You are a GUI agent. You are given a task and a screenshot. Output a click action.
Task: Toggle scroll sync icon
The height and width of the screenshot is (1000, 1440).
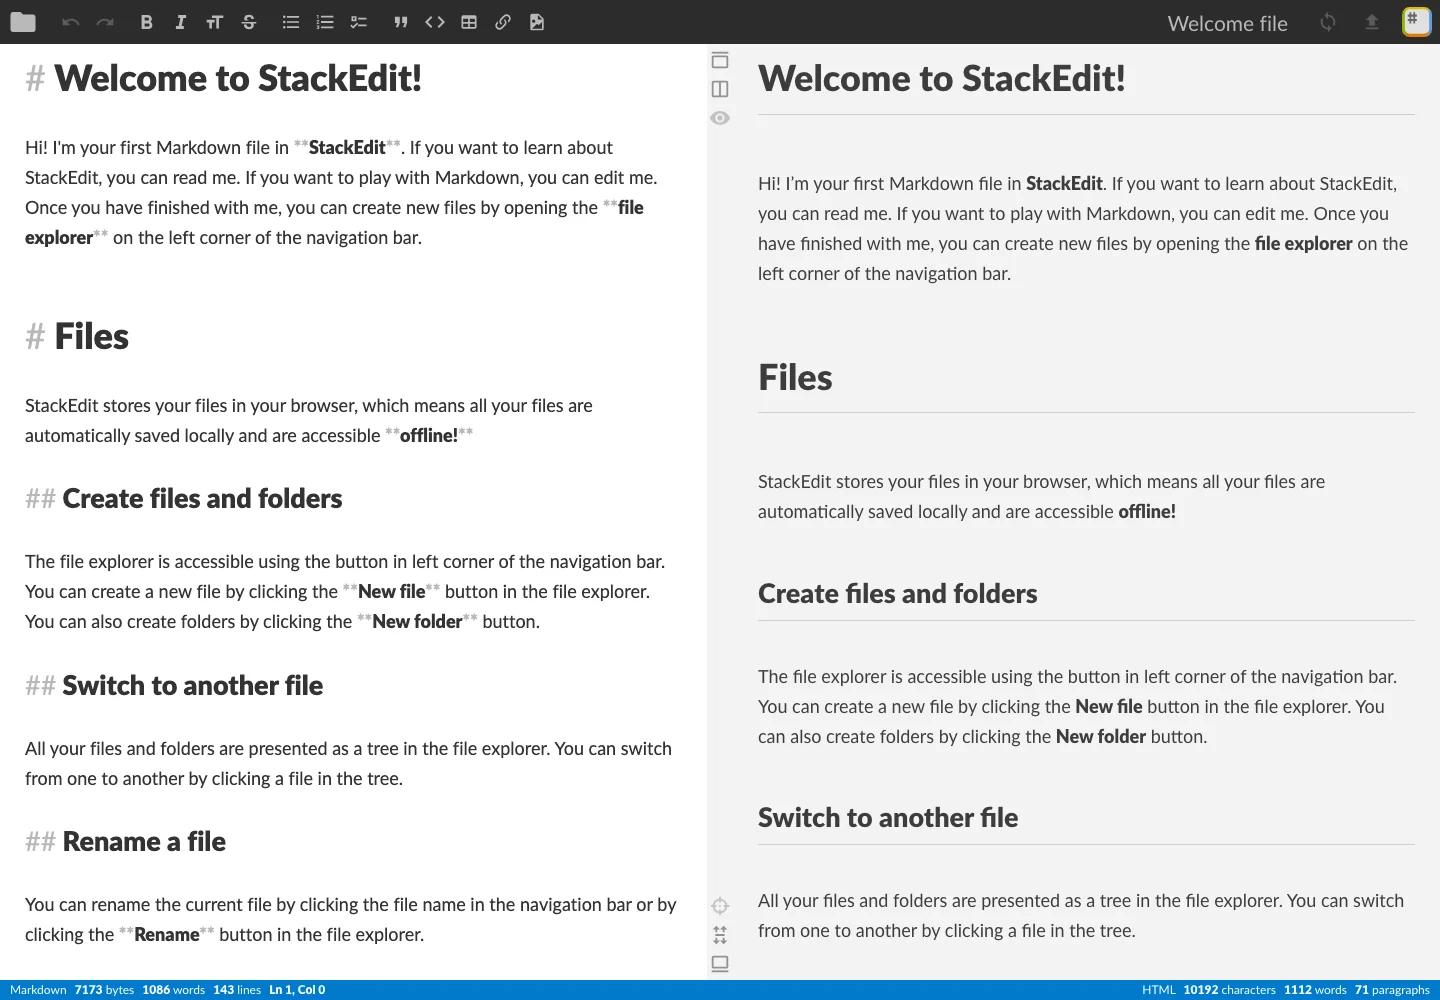pyautogui.click(x=720, y=935)
